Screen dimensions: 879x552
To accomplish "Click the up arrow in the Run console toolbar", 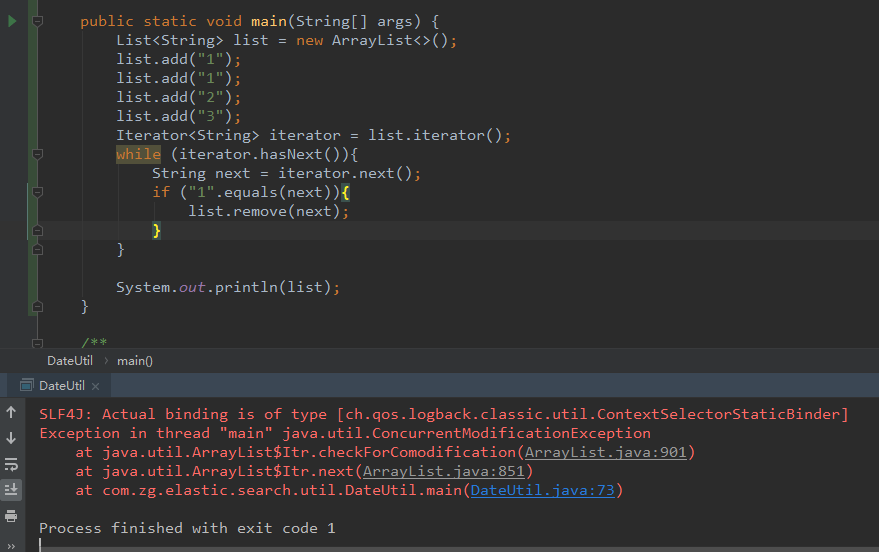I will [x=11, y=412].
